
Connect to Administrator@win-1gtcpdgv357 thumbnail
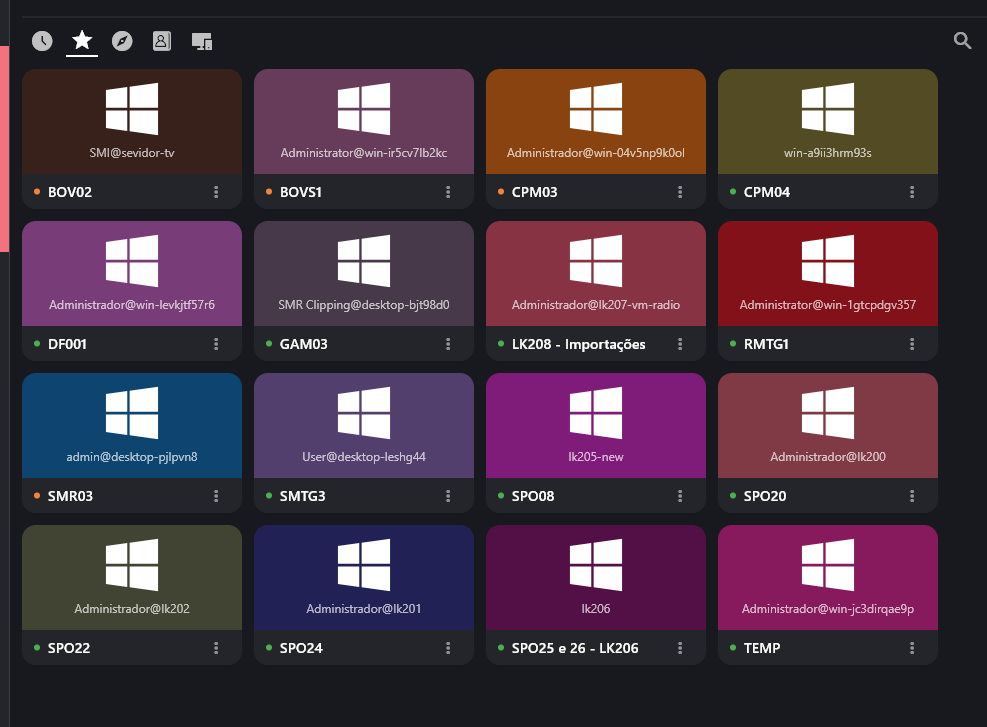(828, 273)
